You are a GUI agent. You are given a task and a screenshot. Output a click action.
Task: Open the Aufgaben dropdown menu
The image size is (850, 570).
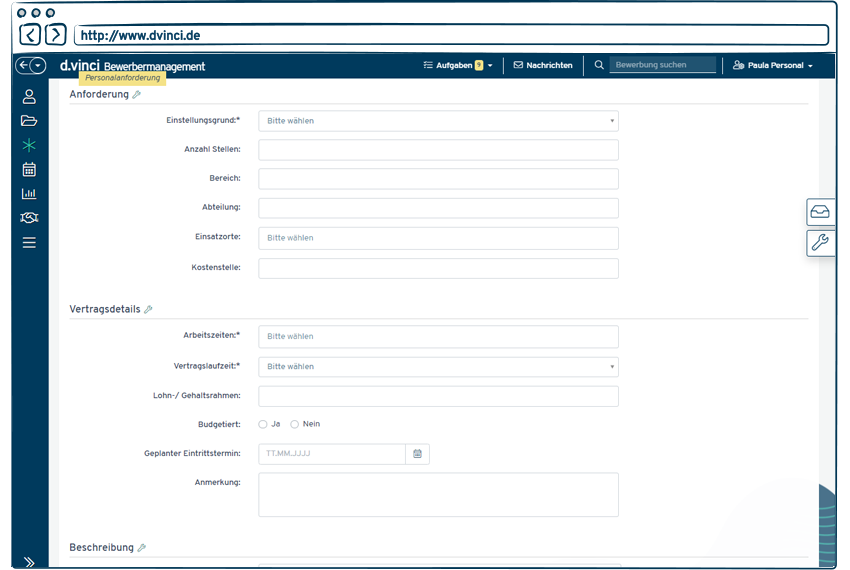458,65
